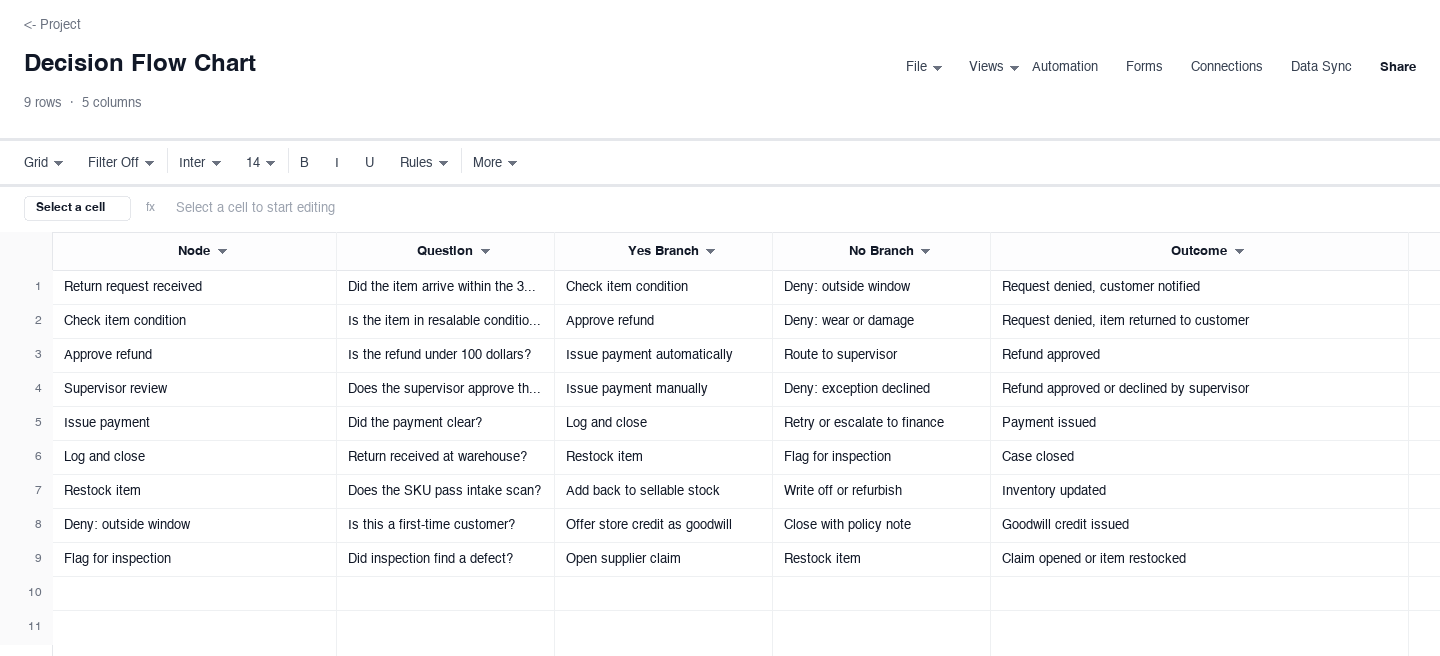Open the Node column header dropdown arrow
Viewport: 1440px width, 656px height.
(x=223, y=252)
